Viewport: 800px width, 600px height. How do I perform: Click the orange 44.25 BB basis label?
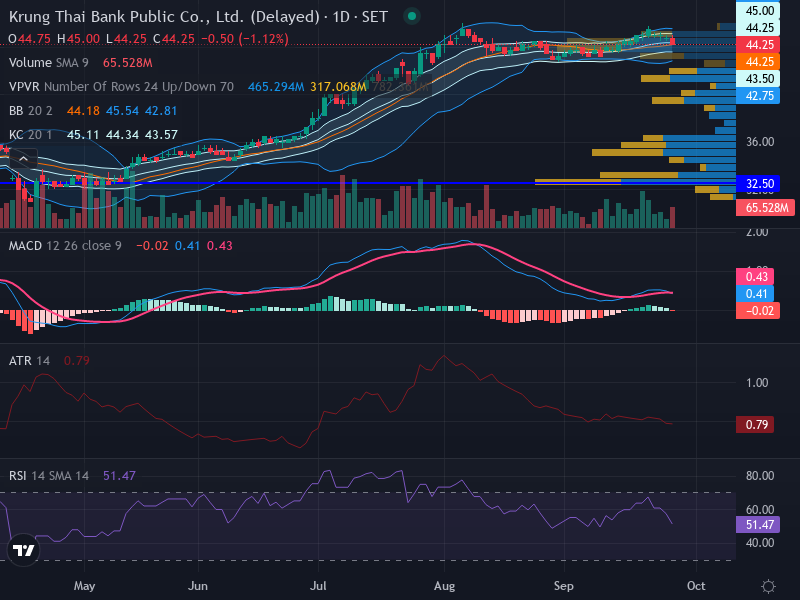[x=759, y=62]
